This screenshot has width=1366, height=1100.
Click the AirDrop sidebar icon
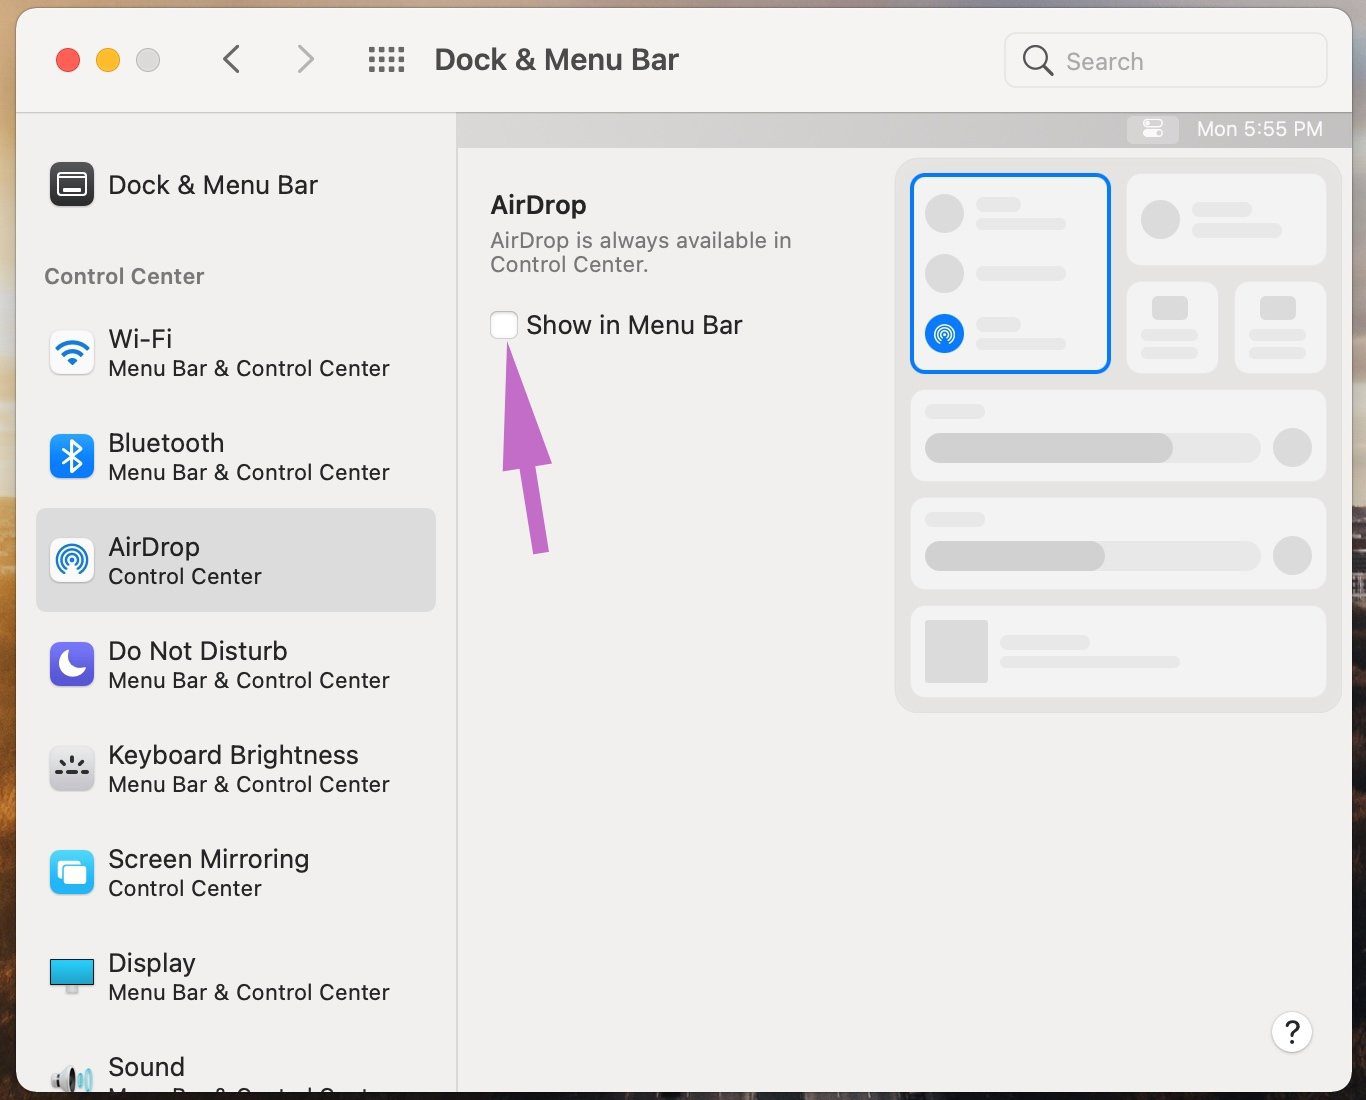(72, 560)
